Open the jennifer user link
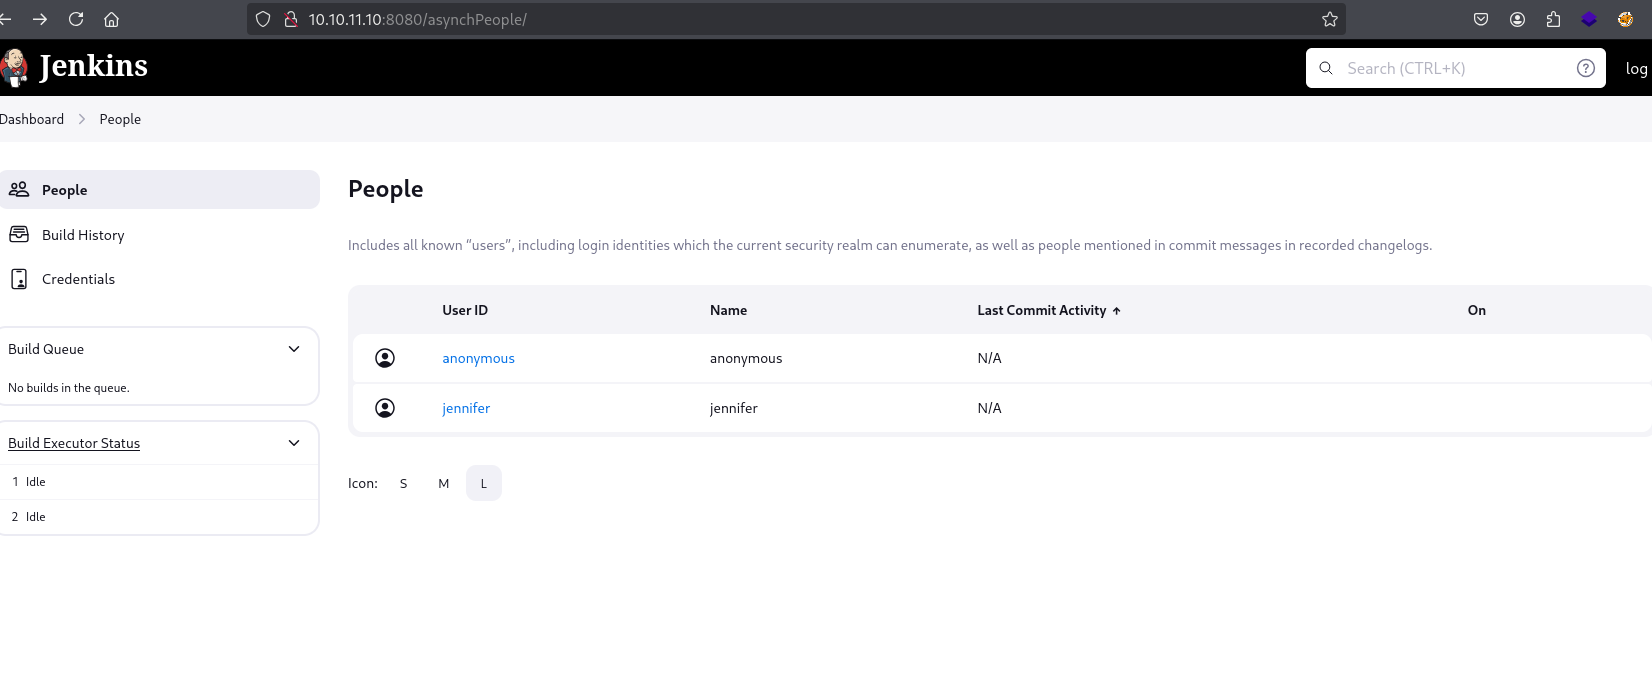Viewport: 1652px width, 674px height. [x=466, y=408]
